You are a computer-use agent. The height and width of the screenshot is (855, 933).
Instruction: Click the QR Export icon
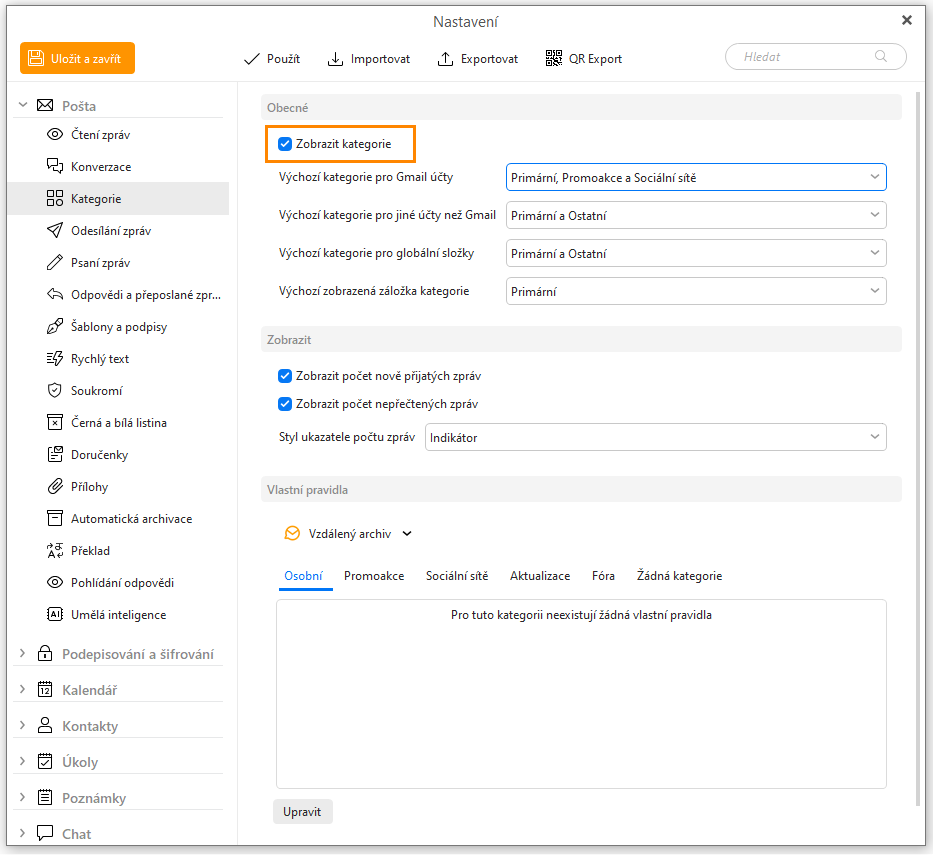point(554,59)
